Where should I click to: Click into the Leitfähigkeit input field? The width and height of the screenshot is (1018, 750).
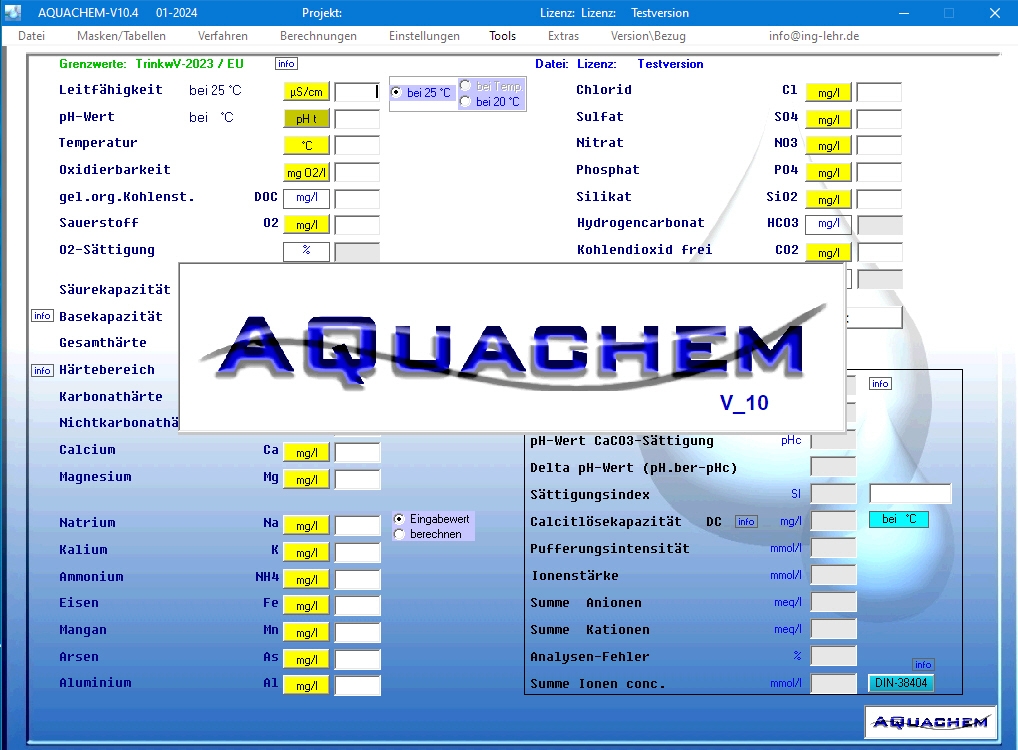click(x=357, y=92)
